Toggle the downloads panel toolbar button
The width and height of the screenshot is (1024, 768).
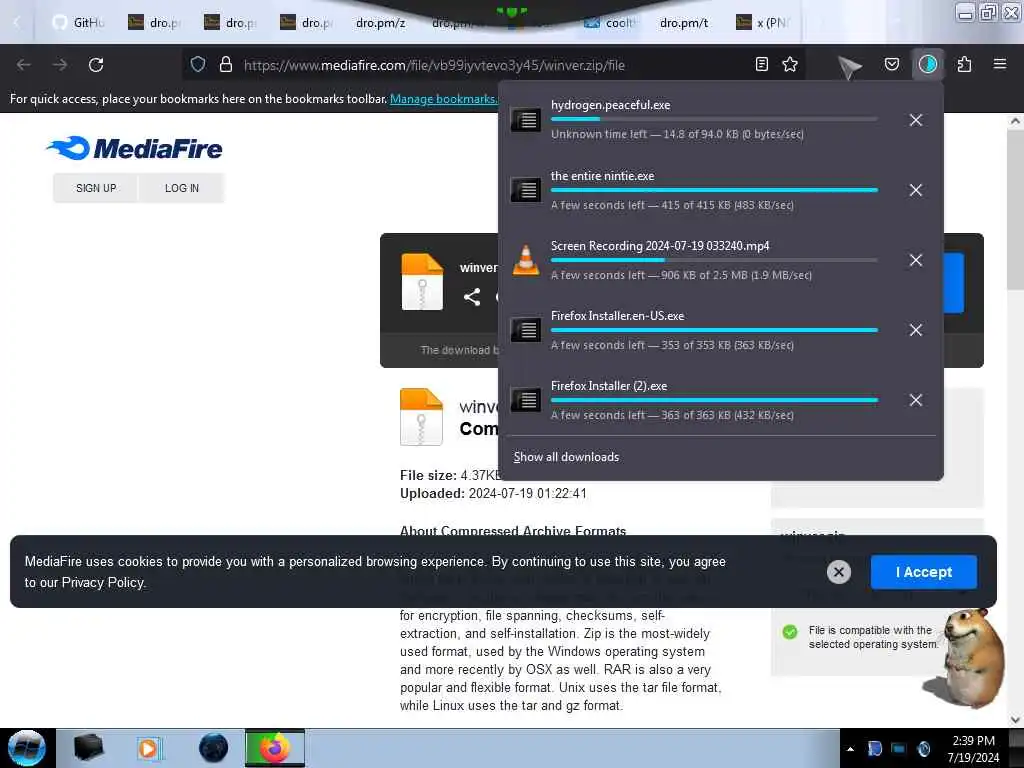tap(928, 64)
